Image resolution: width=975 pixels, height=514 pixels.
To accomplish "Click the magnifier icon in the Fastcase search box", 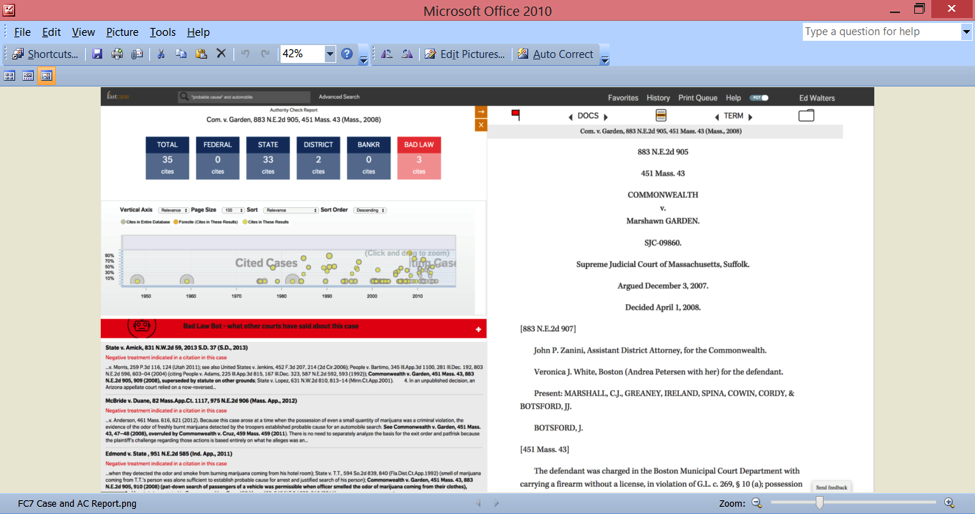I will (183, 97).
